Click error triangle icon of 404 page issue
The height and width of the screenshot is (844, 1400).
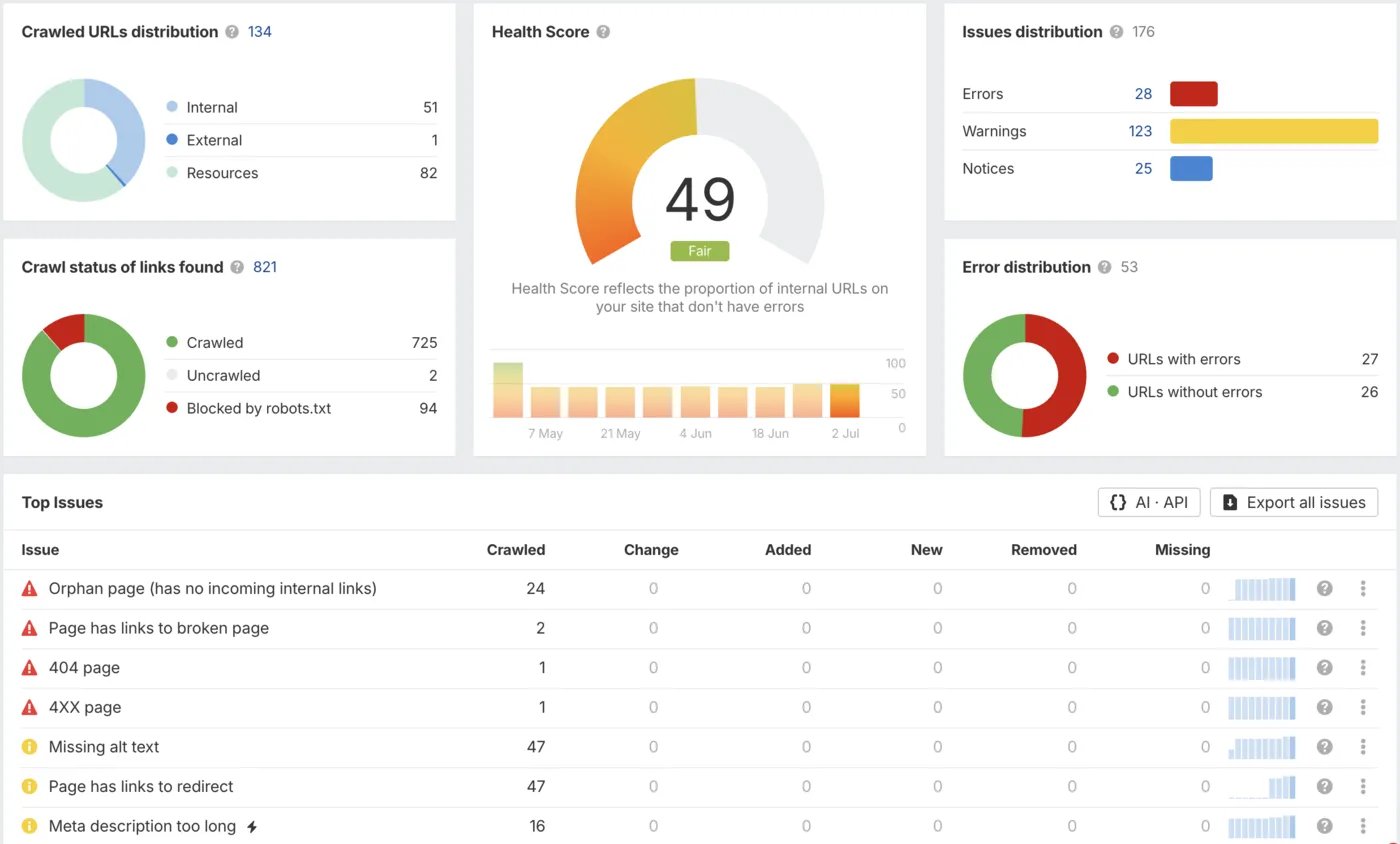[29, 667]
